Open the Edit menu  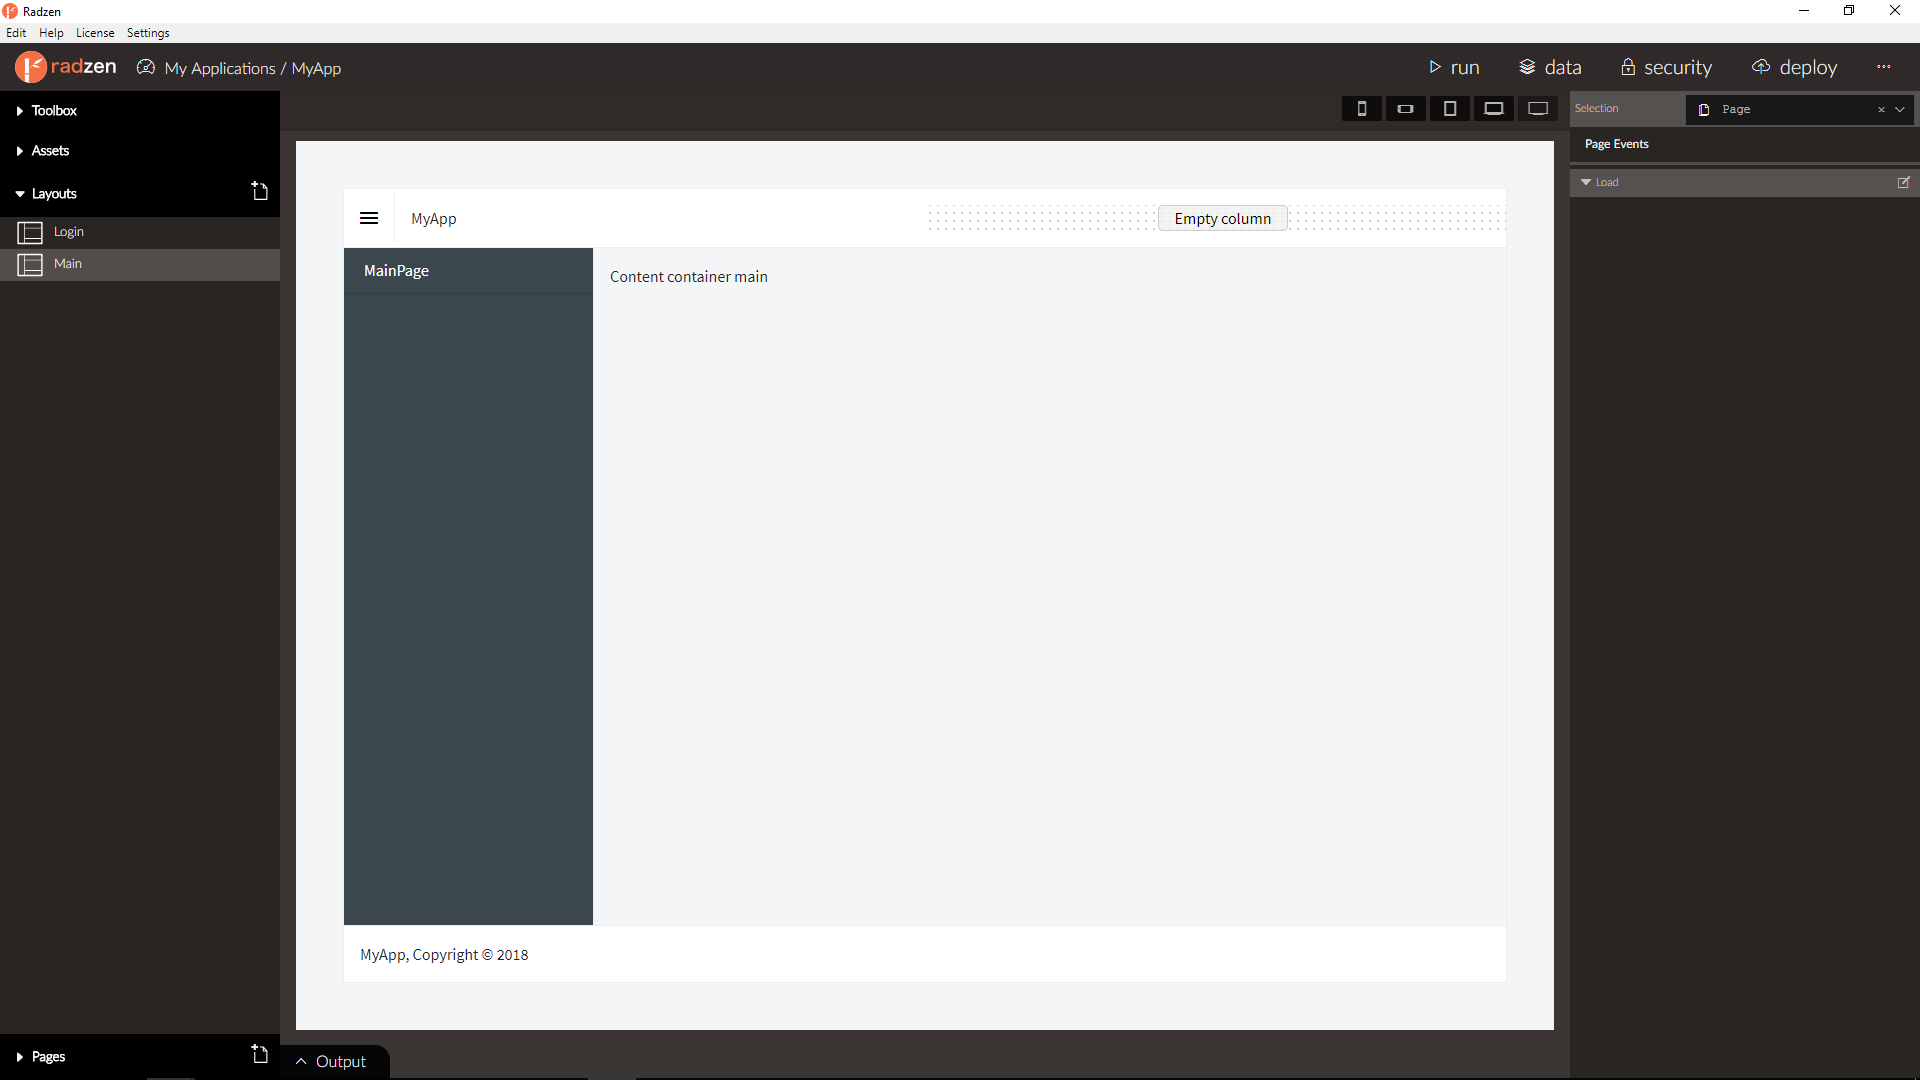point(16,33)
